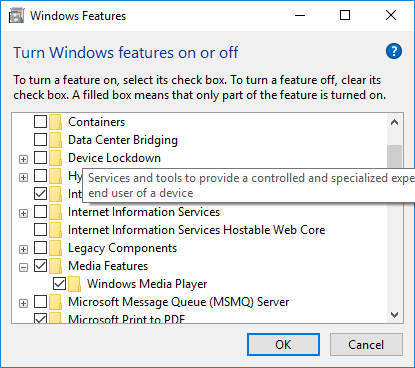415x368 pixels.
Task: Select the Internet Information Services tree item
Action: coord(144,212)
